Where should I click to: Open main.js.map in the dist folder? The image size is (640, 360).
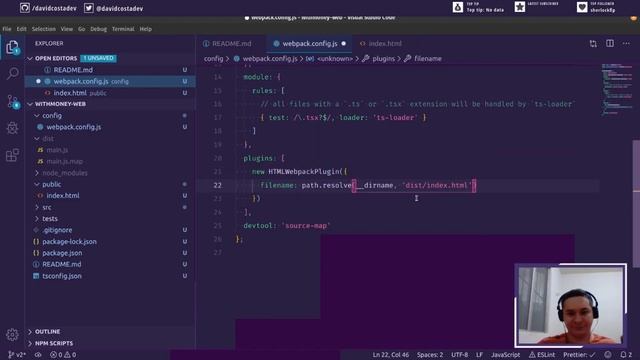[110, 161]
